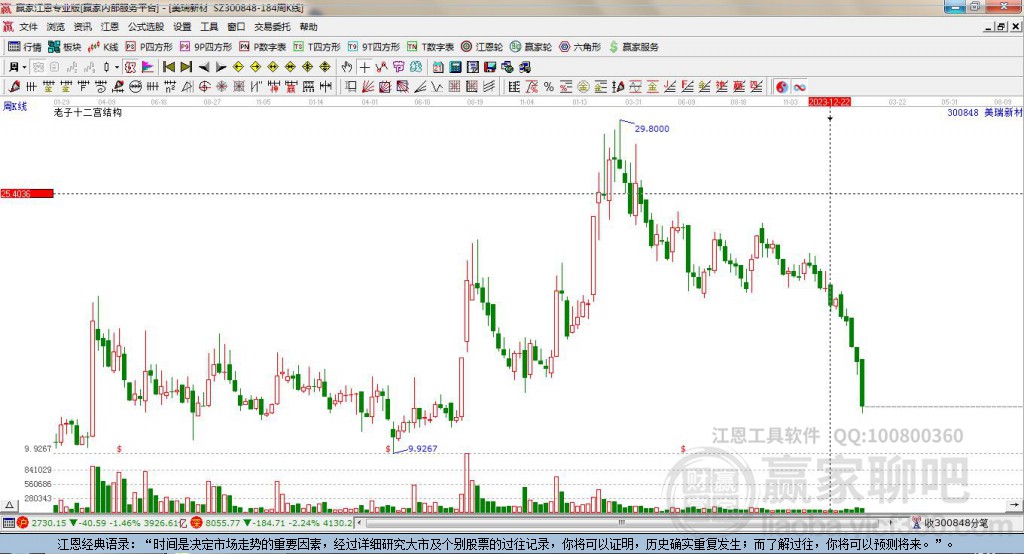
Task: Expand the period 月 dropdown arrow
Action: 24,67
